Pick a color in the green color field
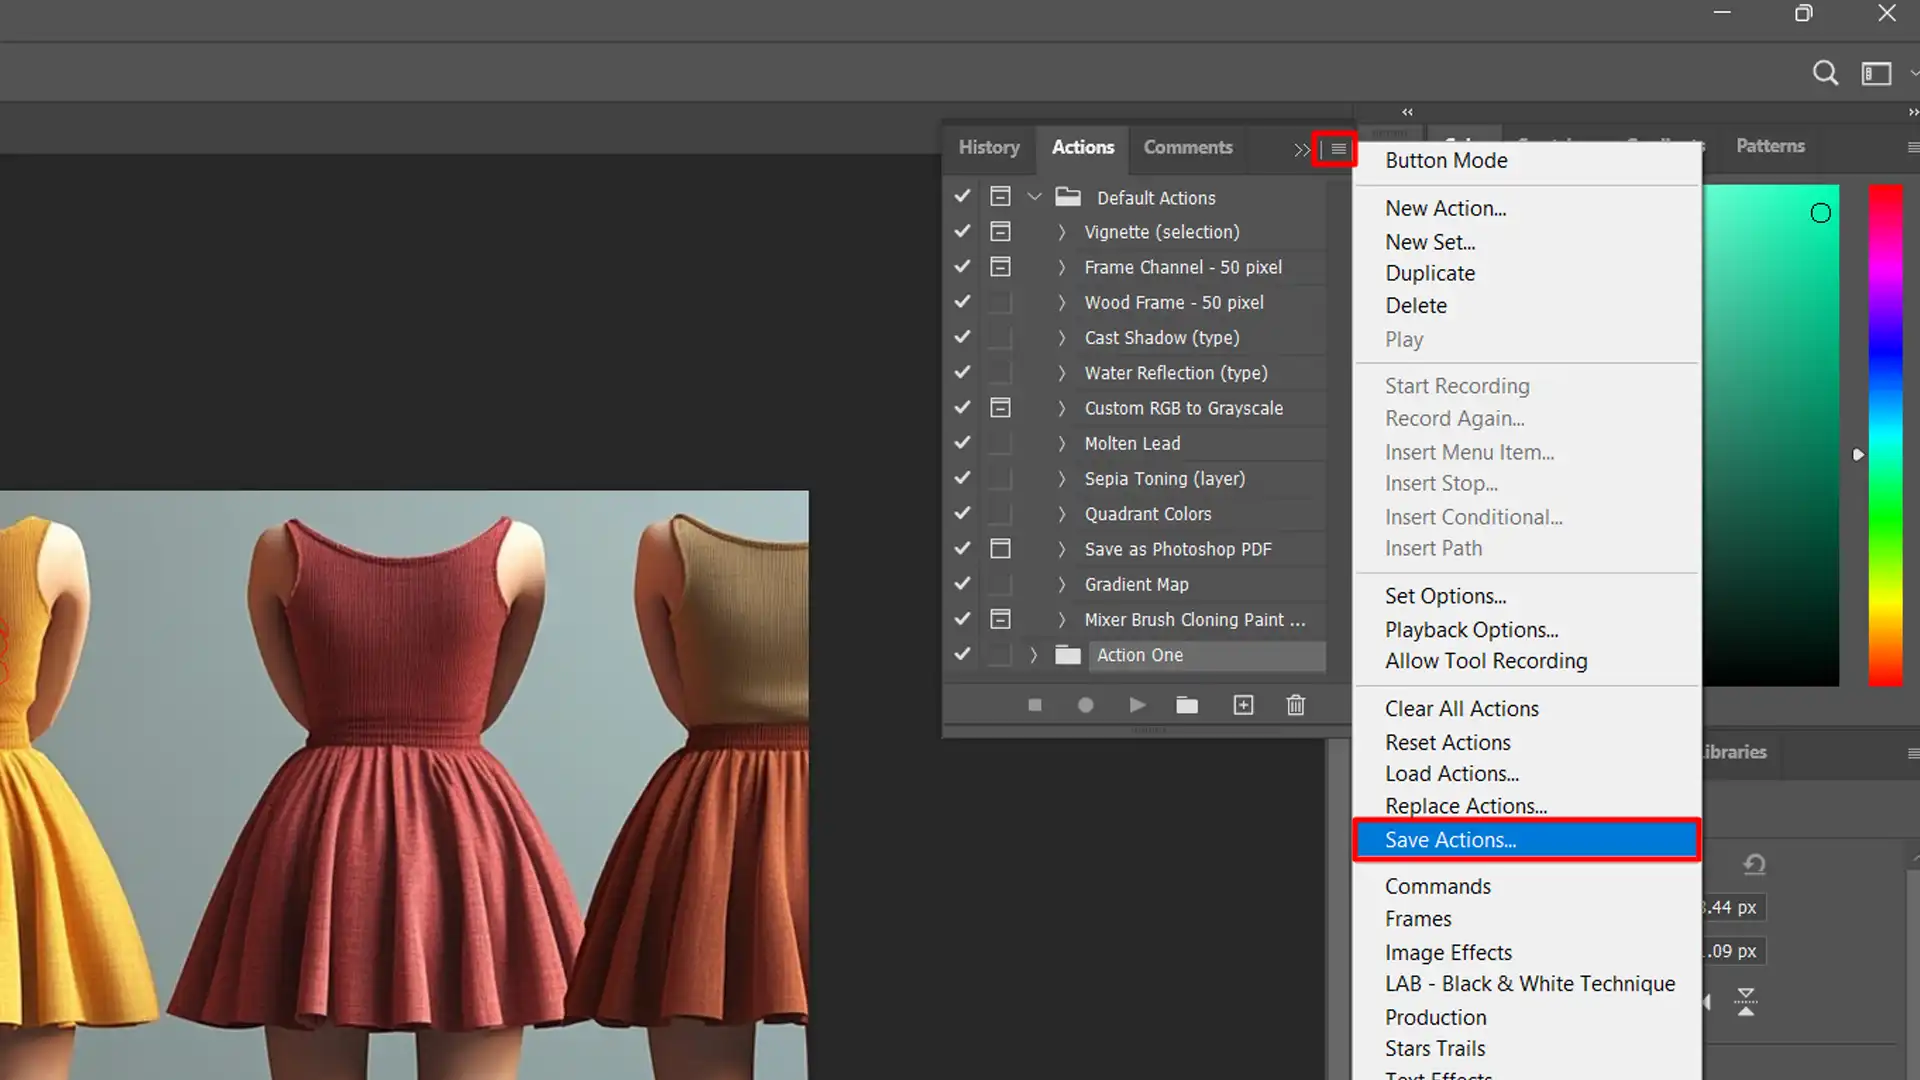Image resolution: width=1920 pixels, height=1080 pixels. point(1771,435)
